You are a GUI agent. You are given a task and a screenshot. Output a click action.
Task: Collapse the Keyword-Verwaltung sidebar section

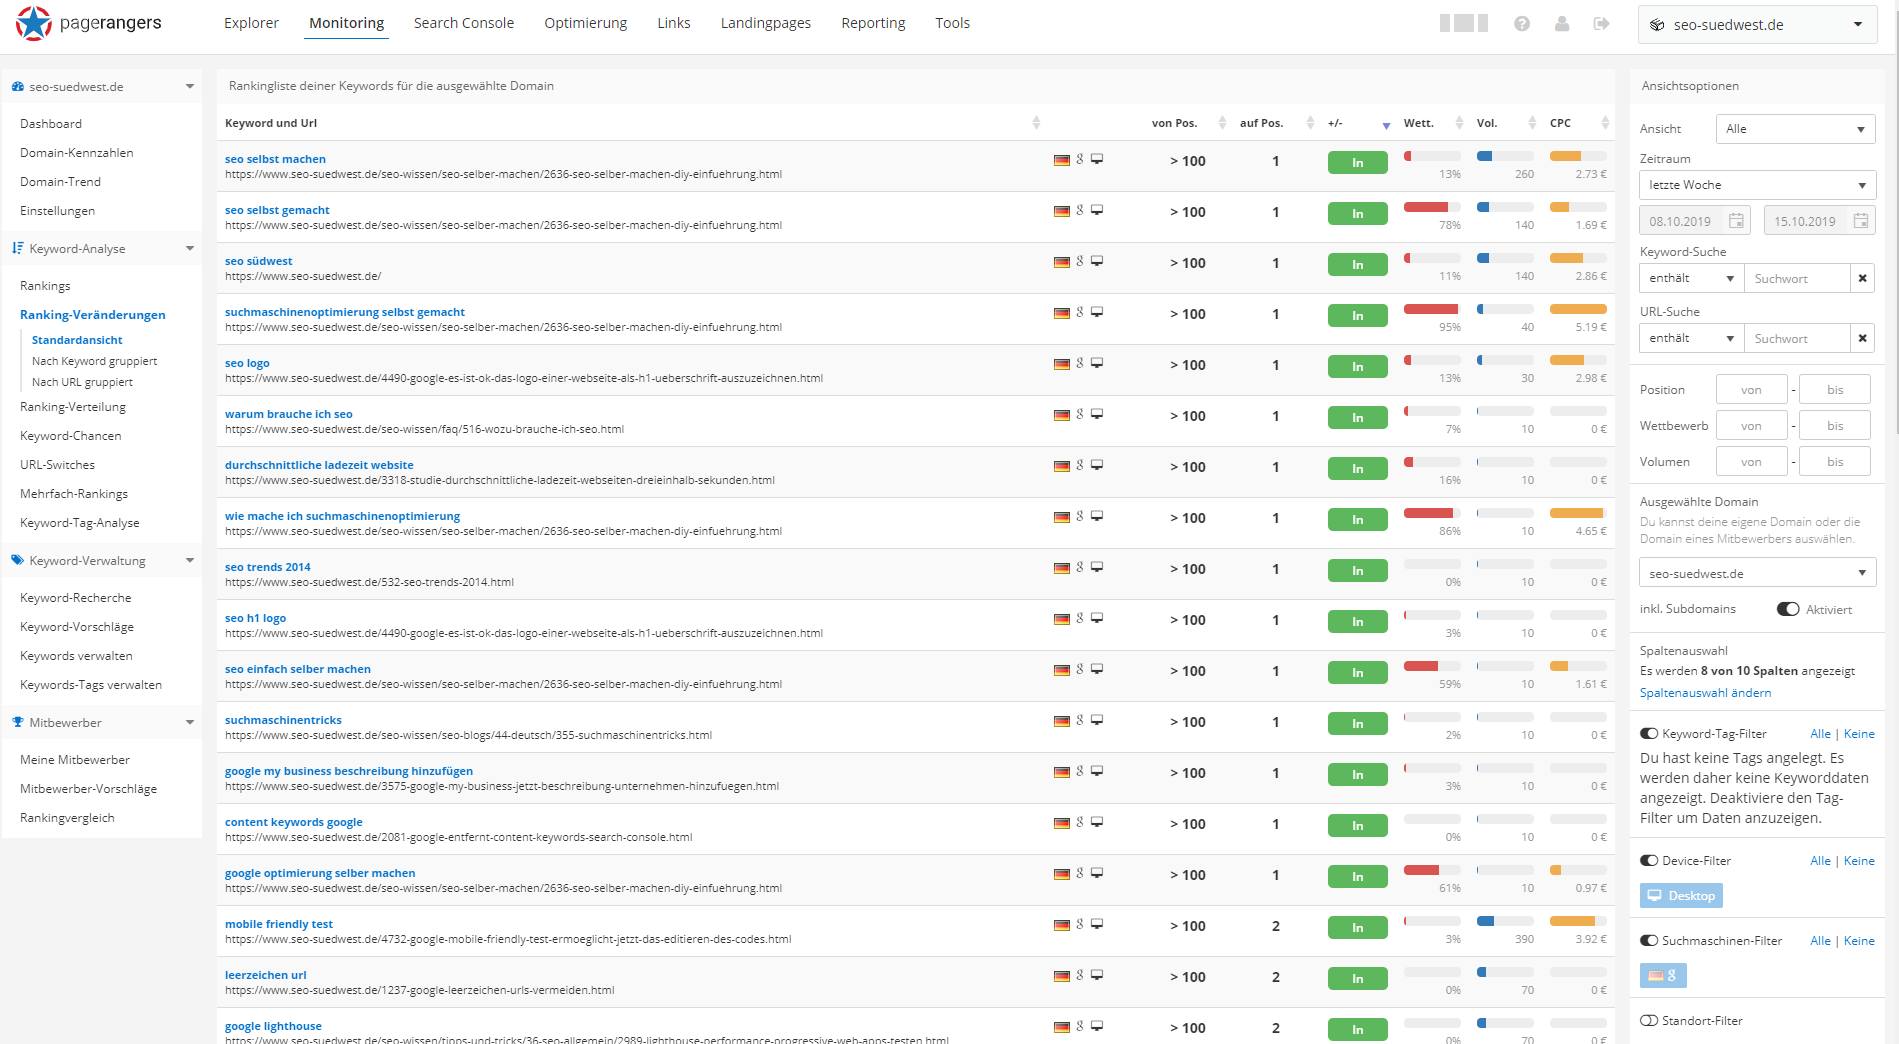[189, 560]
